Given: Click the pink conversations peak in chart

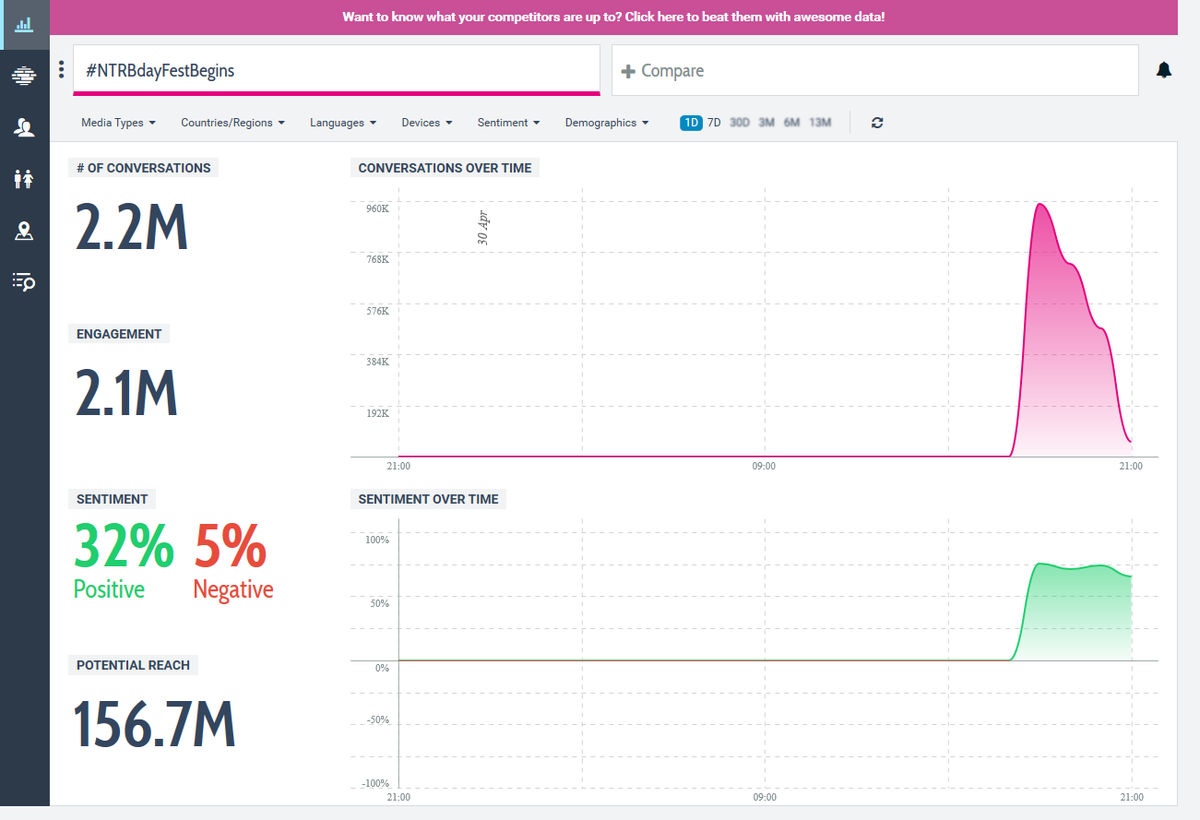Looking at the screenshot, I should click(x=1040, y=206).
